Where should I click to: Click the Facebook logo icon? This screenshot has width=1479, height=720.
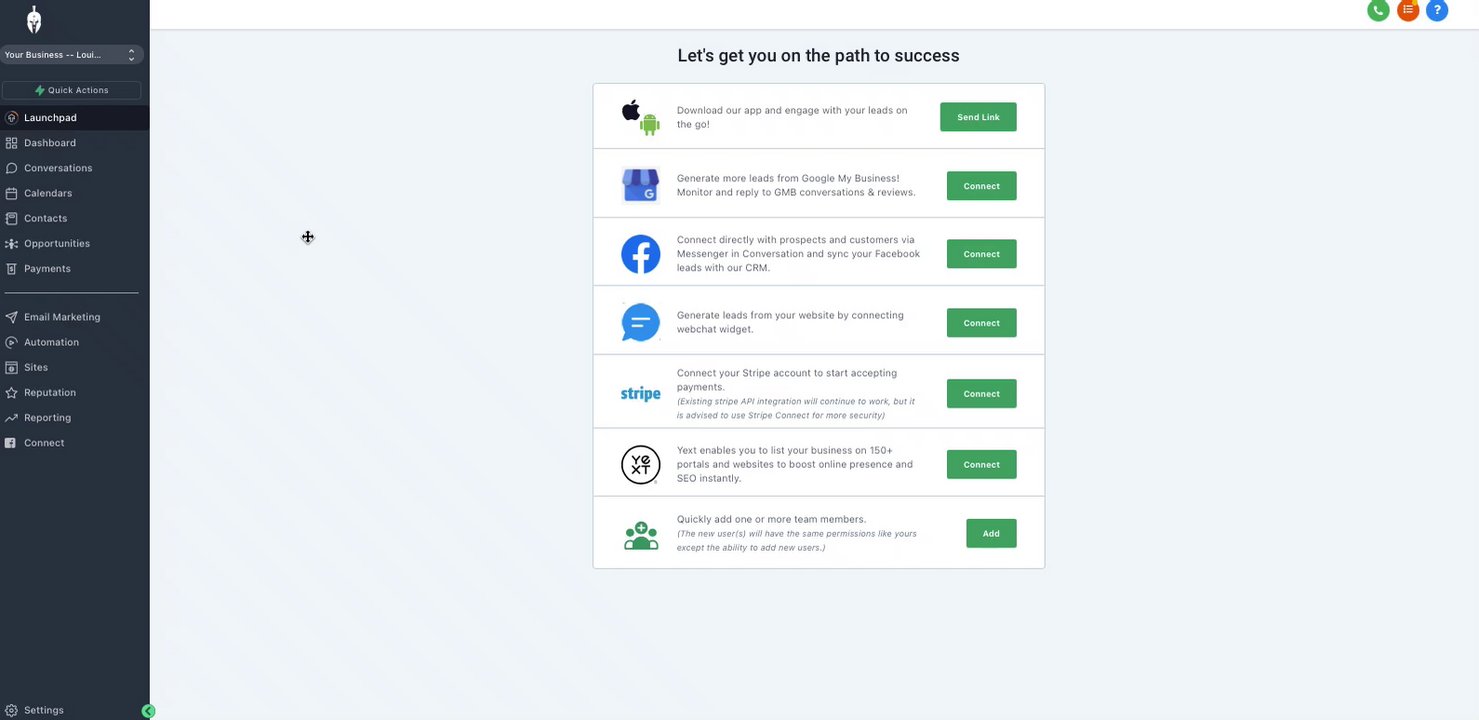point(641,254)
